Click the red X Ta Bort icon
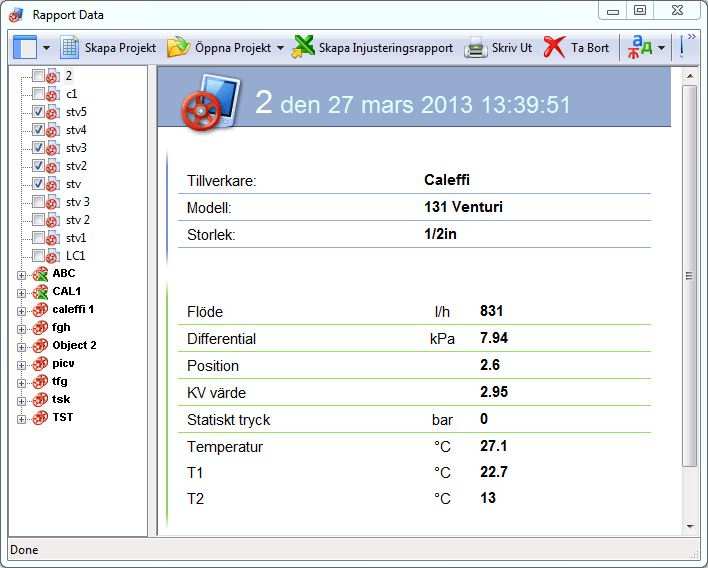The width and height of the screenshot is (708, 568). (554, 47)
